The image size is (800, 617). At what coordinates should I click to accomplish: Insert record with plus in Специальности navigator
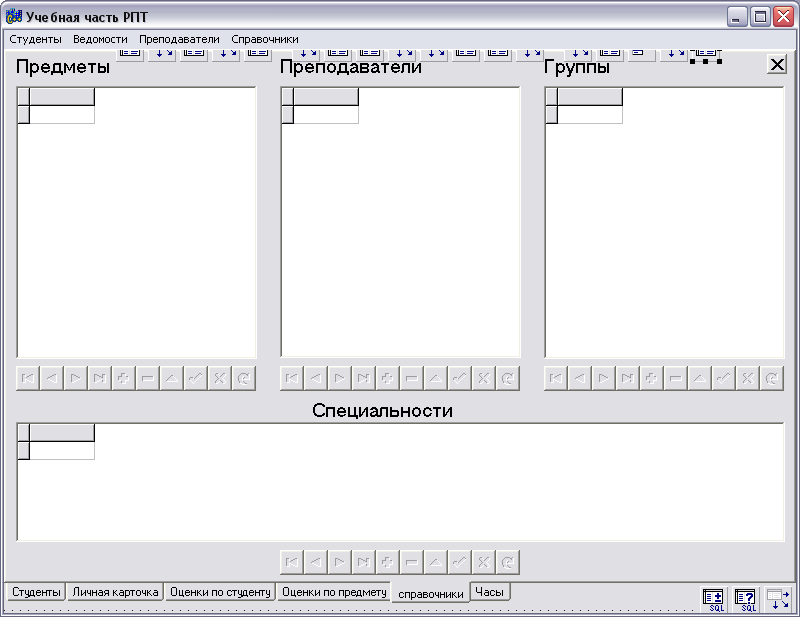click(388, 562)
